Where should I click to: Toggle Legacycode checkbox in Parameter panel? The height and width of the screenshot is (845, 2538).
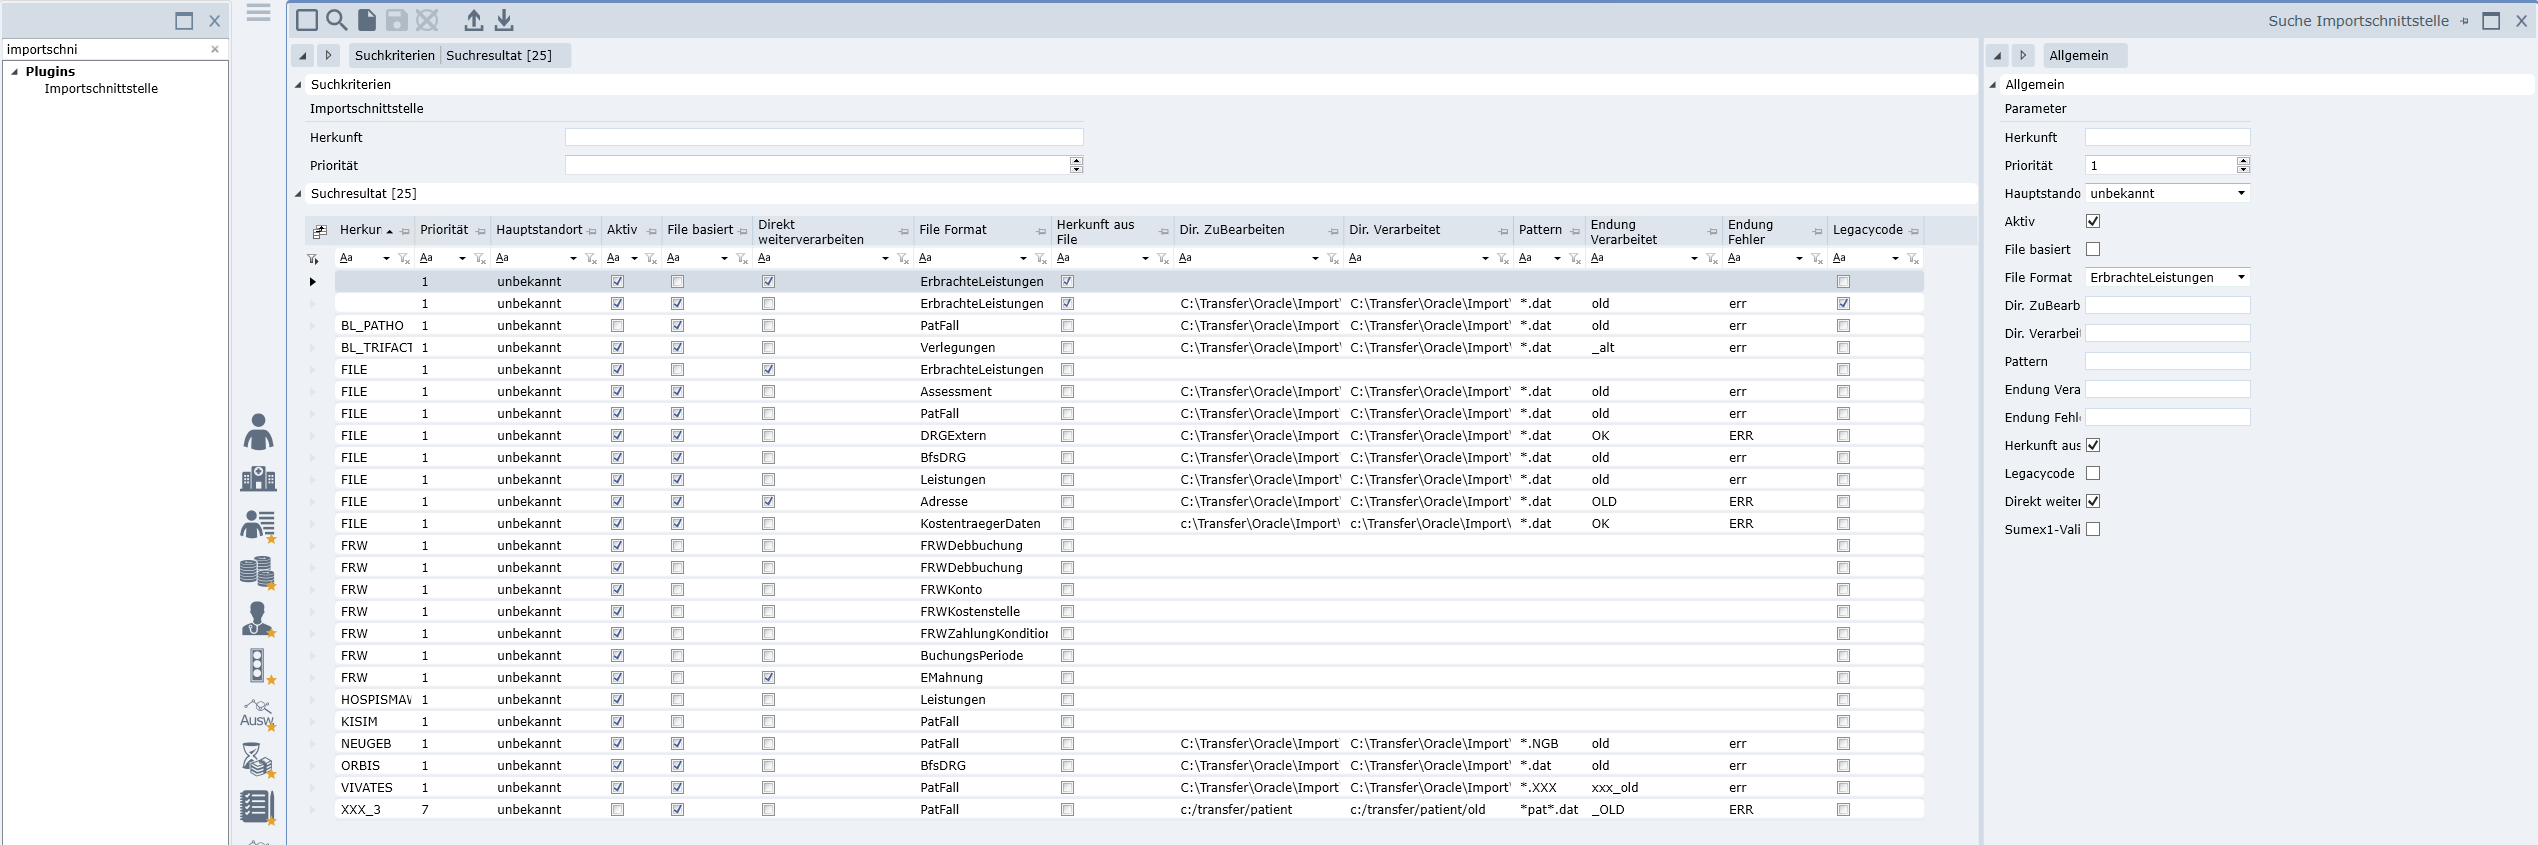pyautogui.click(x=2093, y=473)
